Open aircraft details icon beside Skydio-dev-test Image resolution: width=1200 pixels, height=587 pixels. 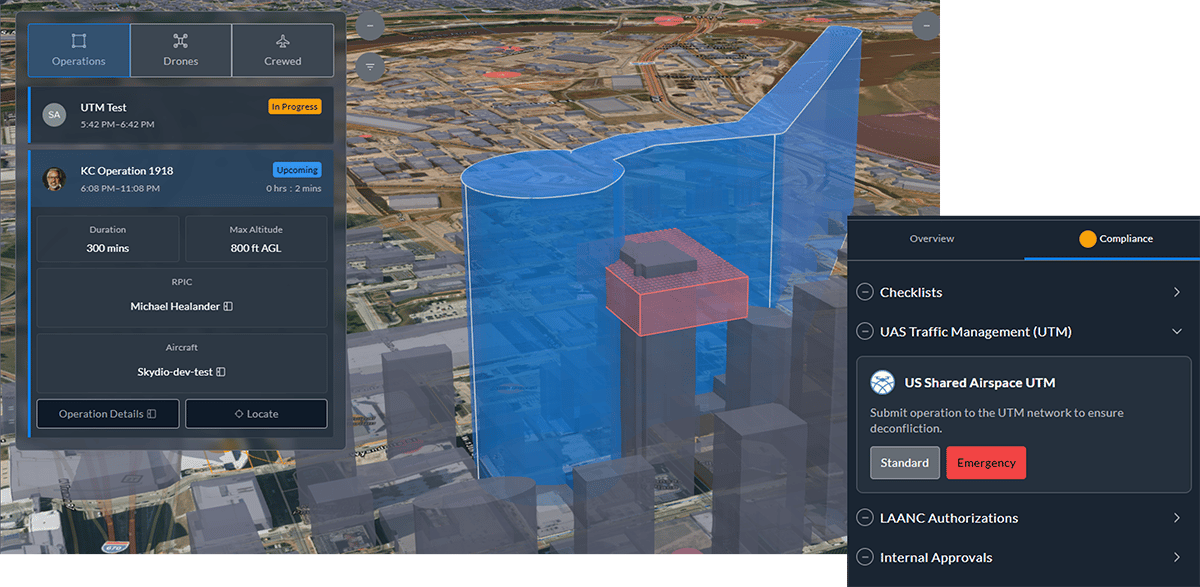[x=221, y=371]
